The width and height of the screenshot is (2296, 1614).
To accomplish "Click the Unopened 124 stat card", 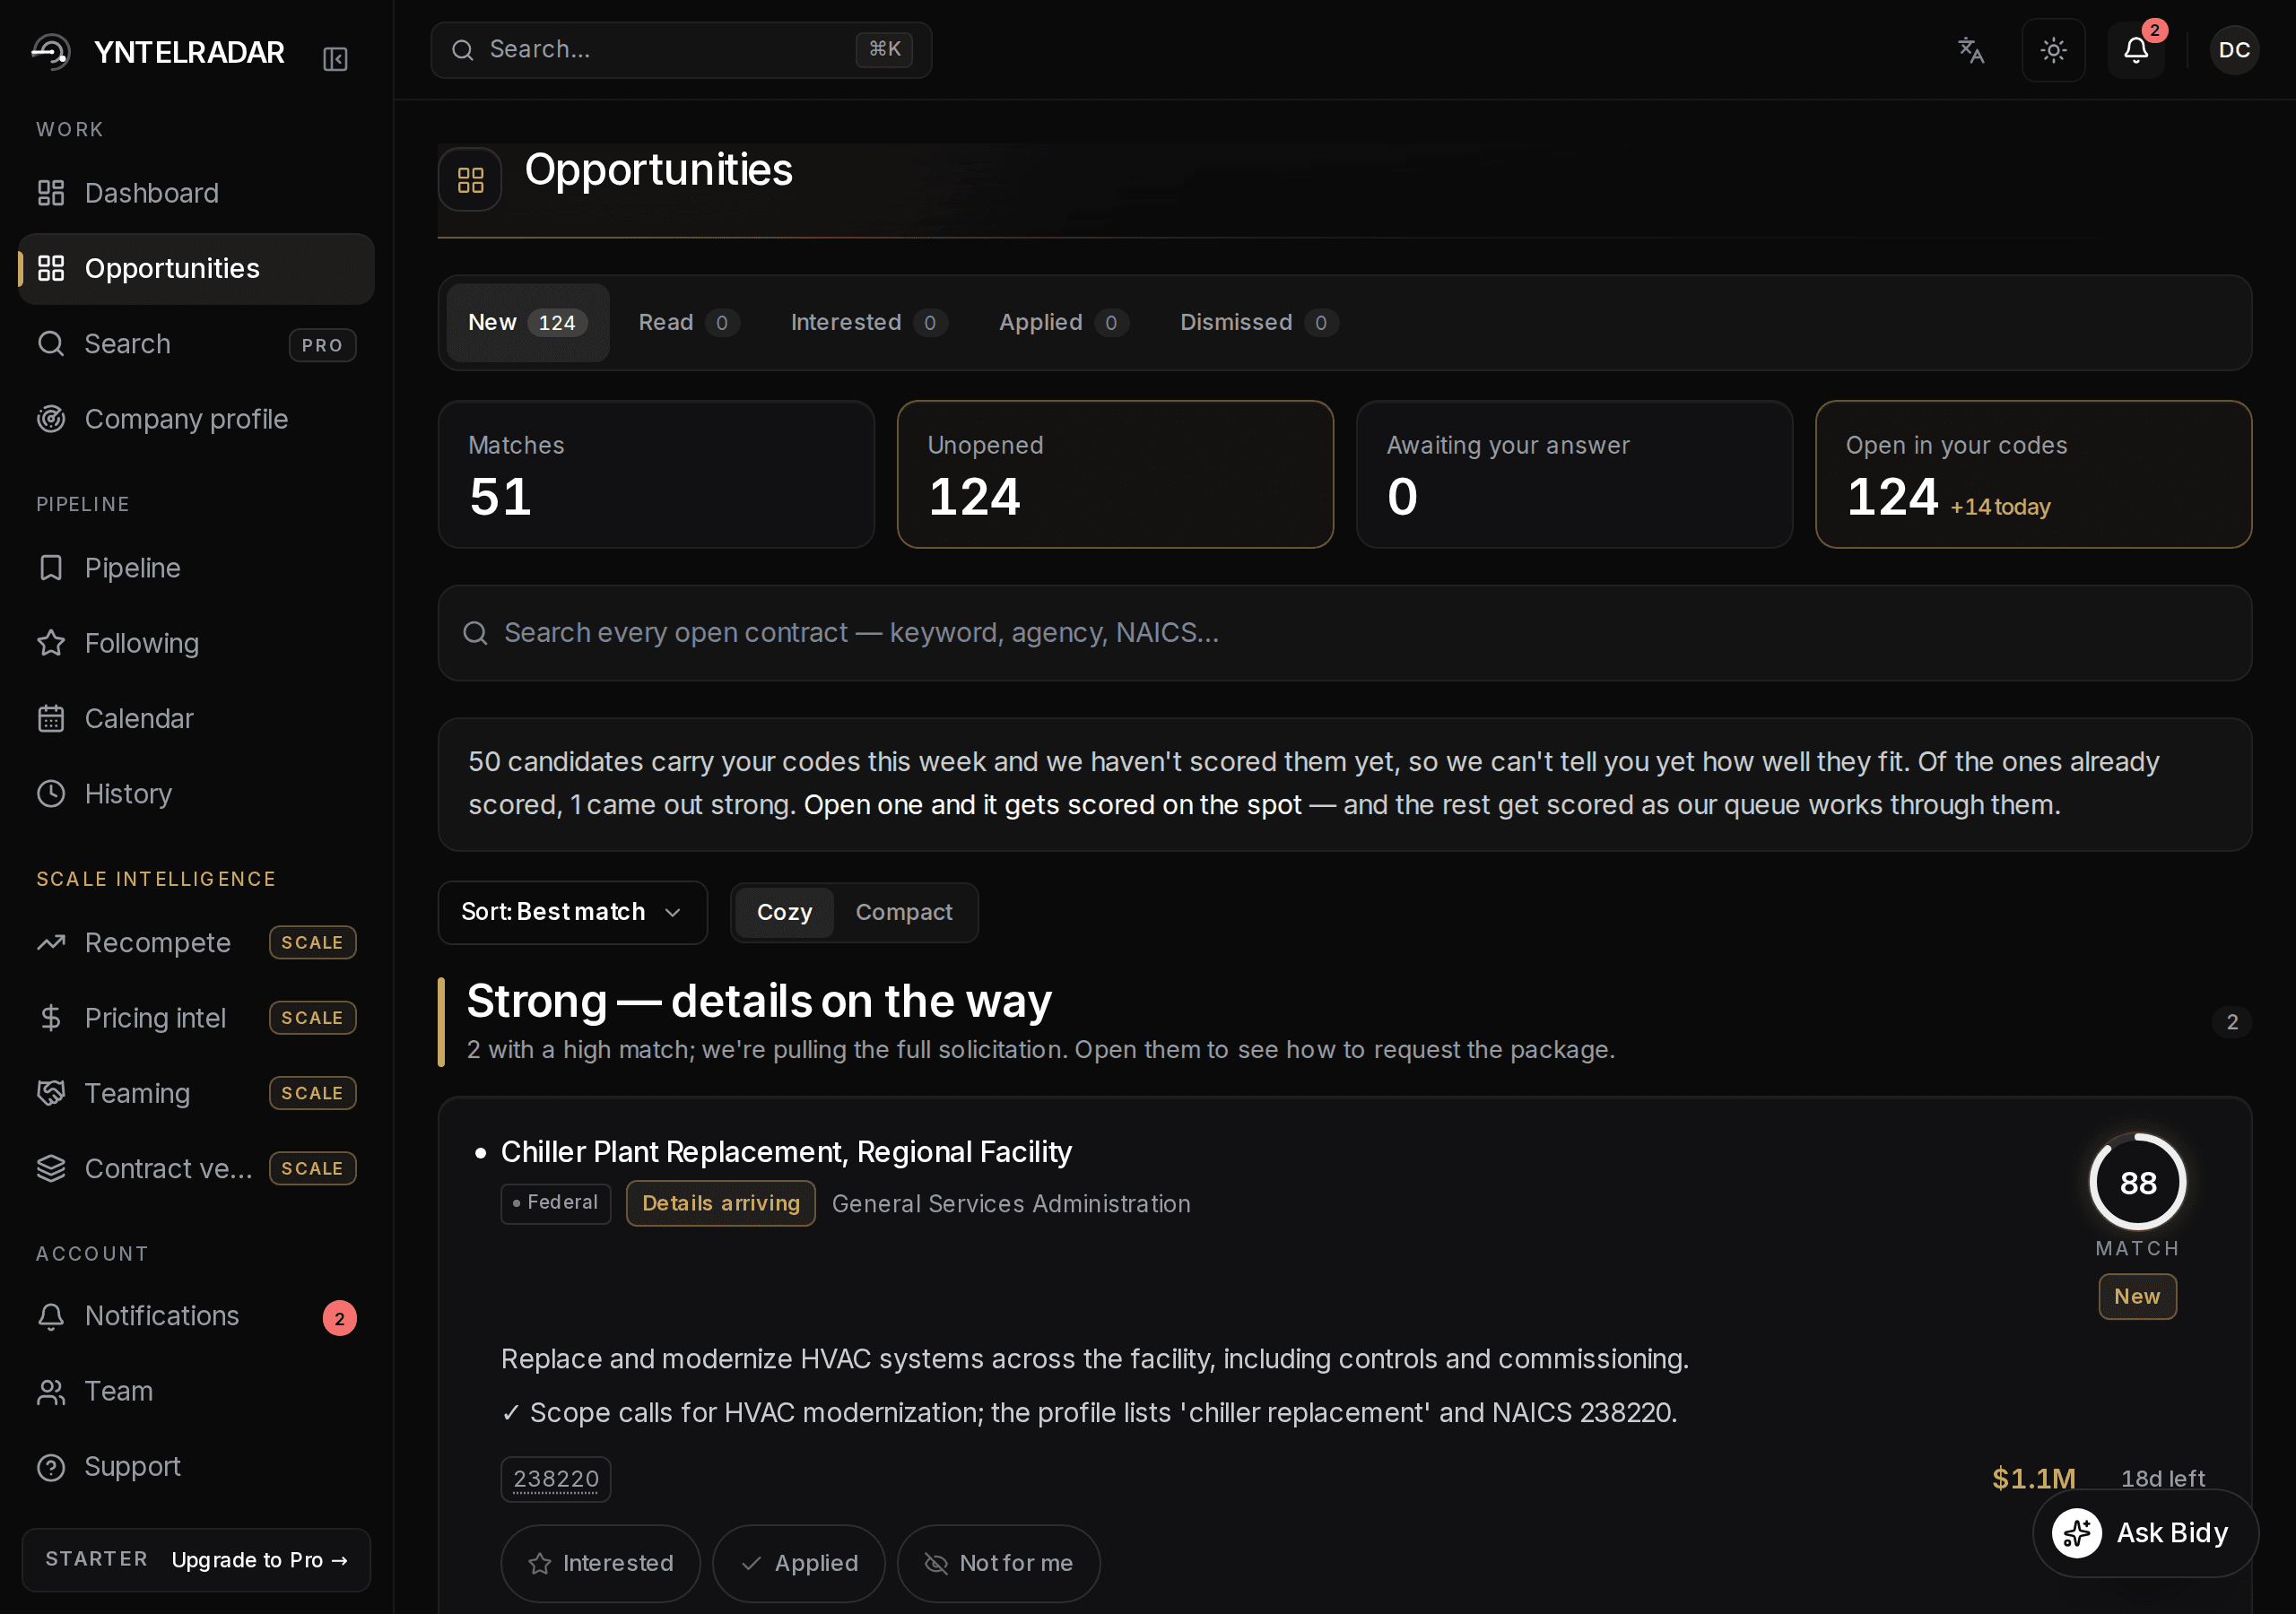I will click(x=1115, y=475).
